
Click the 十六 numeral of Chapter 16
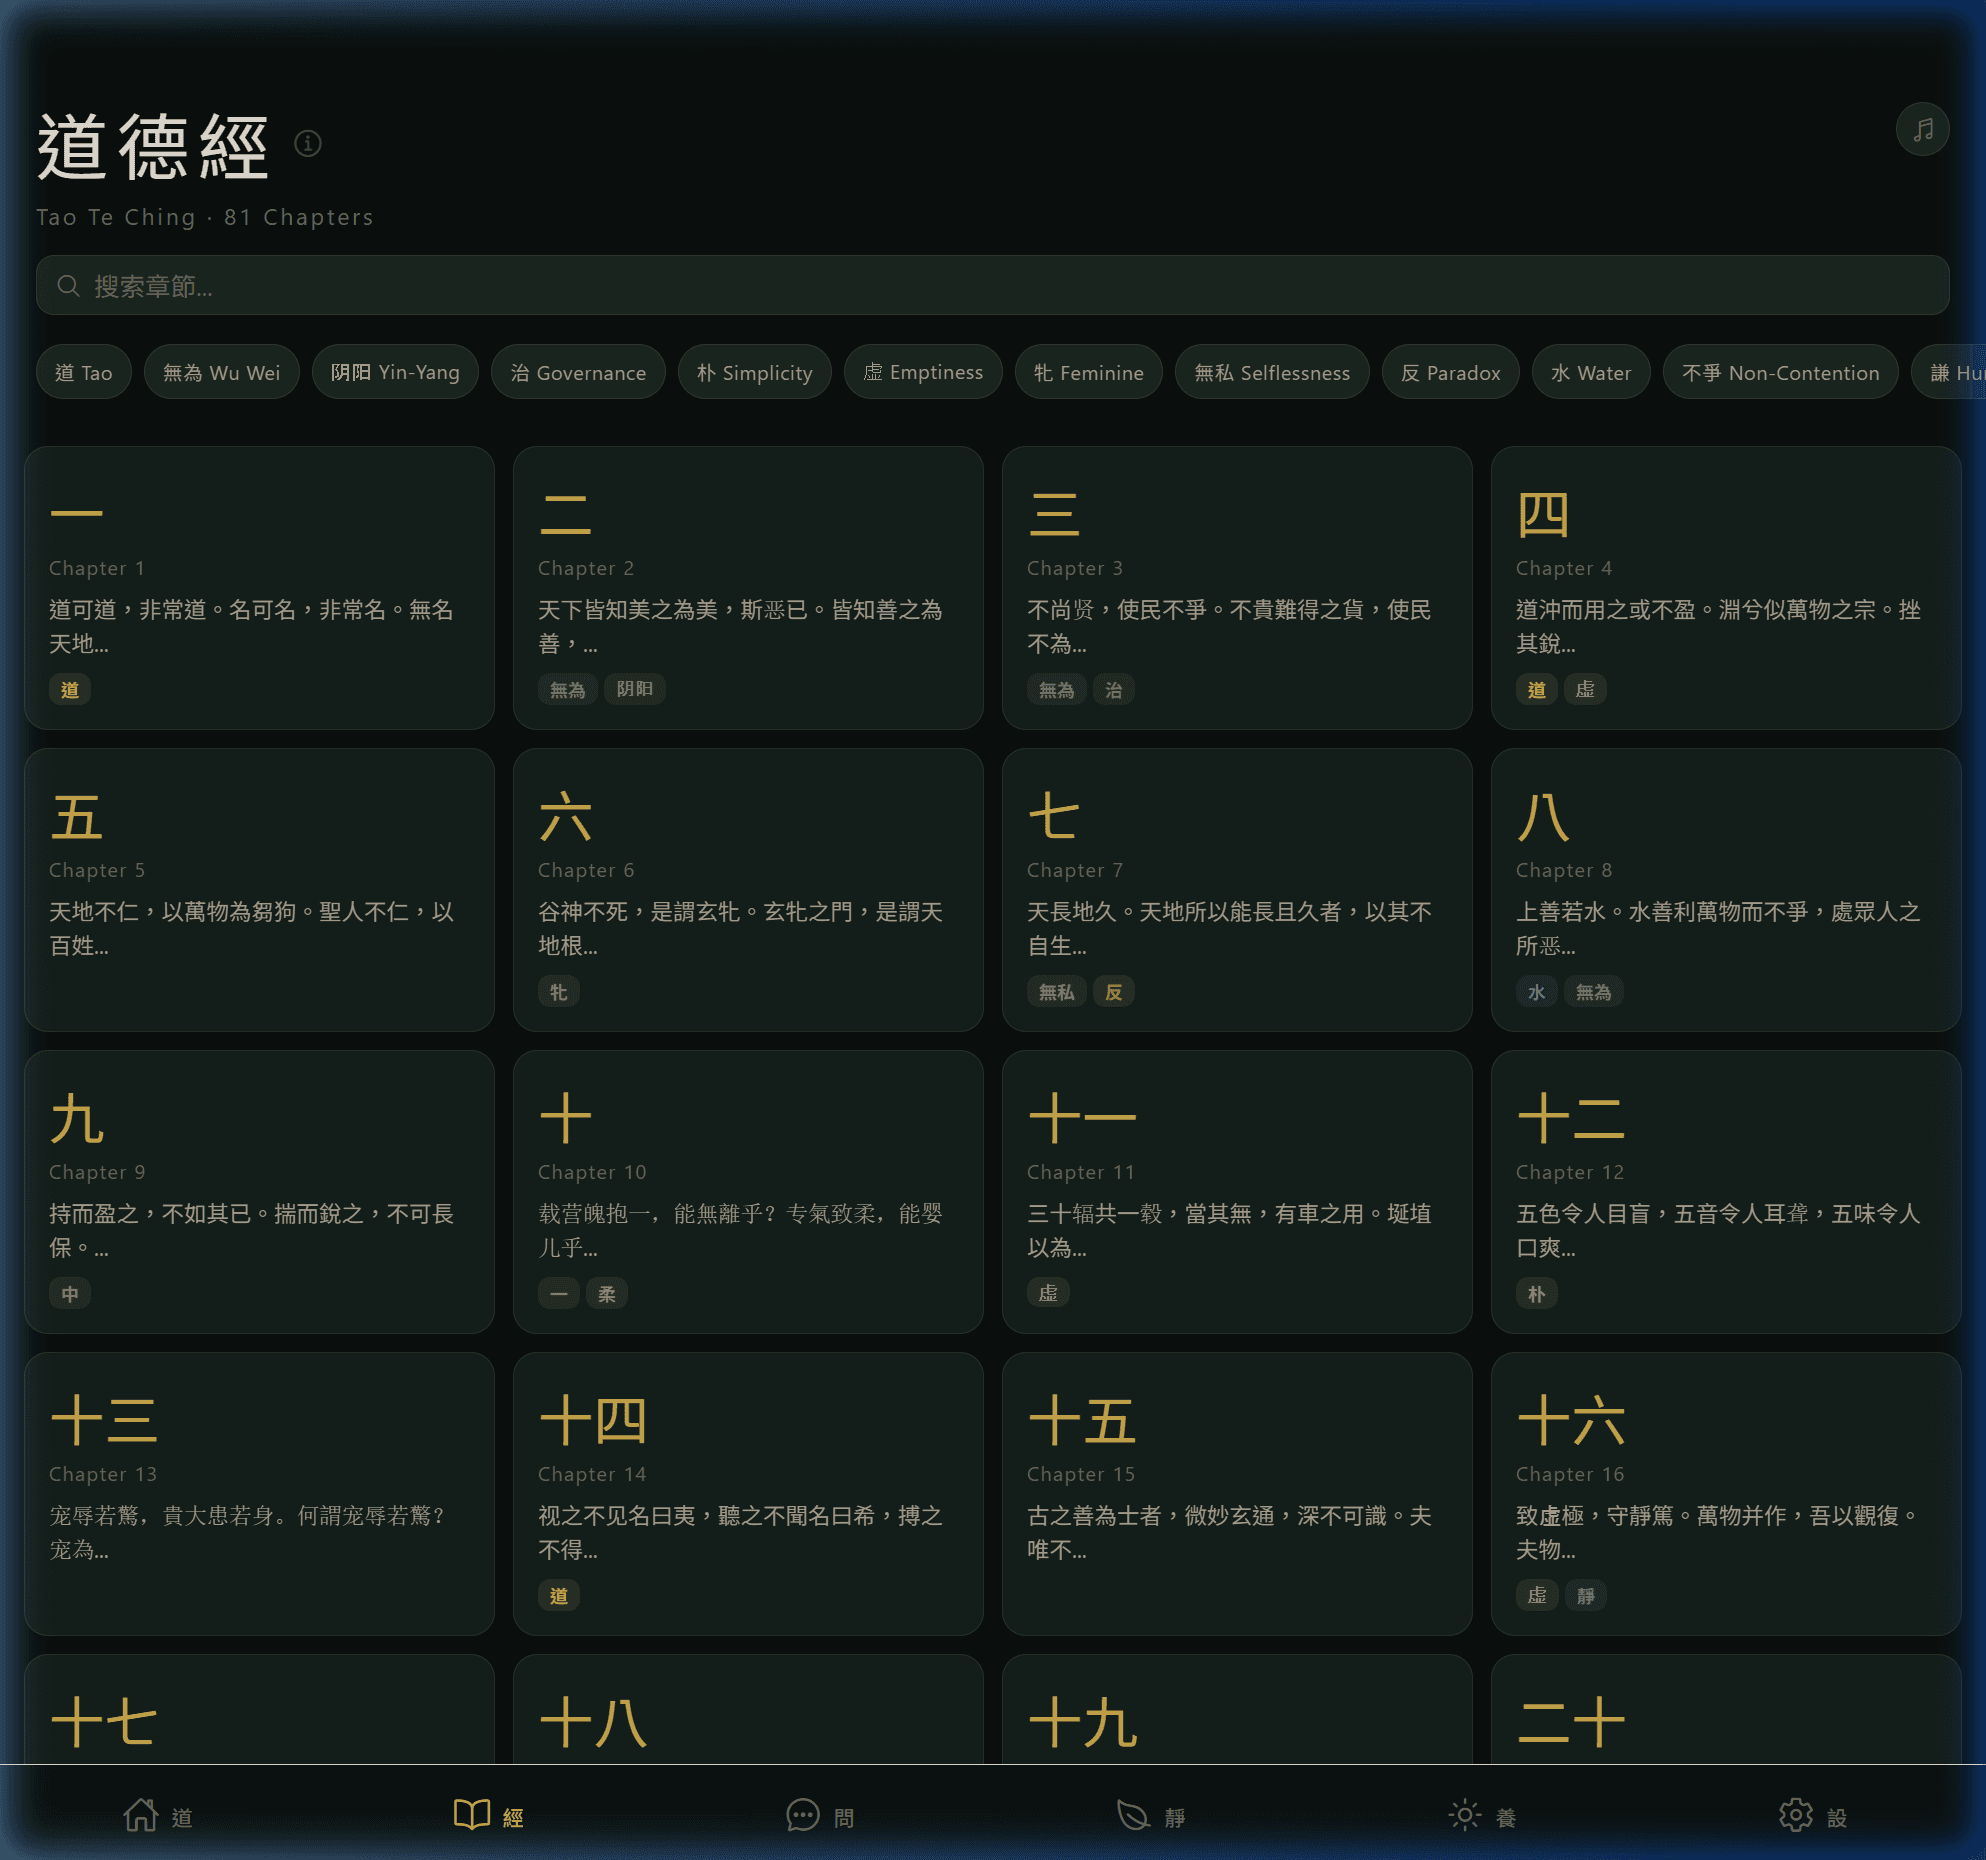[1571, 1421]
